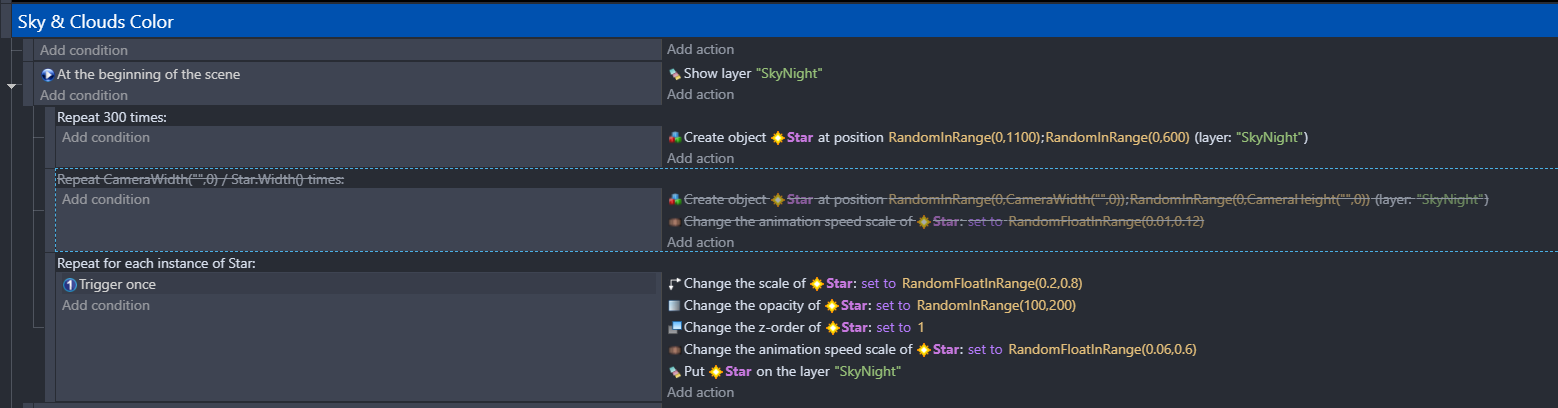1558x408 pixels.
Task: Collapse the 'At the beginning of the scene' event
Action: tap(12, 87)
